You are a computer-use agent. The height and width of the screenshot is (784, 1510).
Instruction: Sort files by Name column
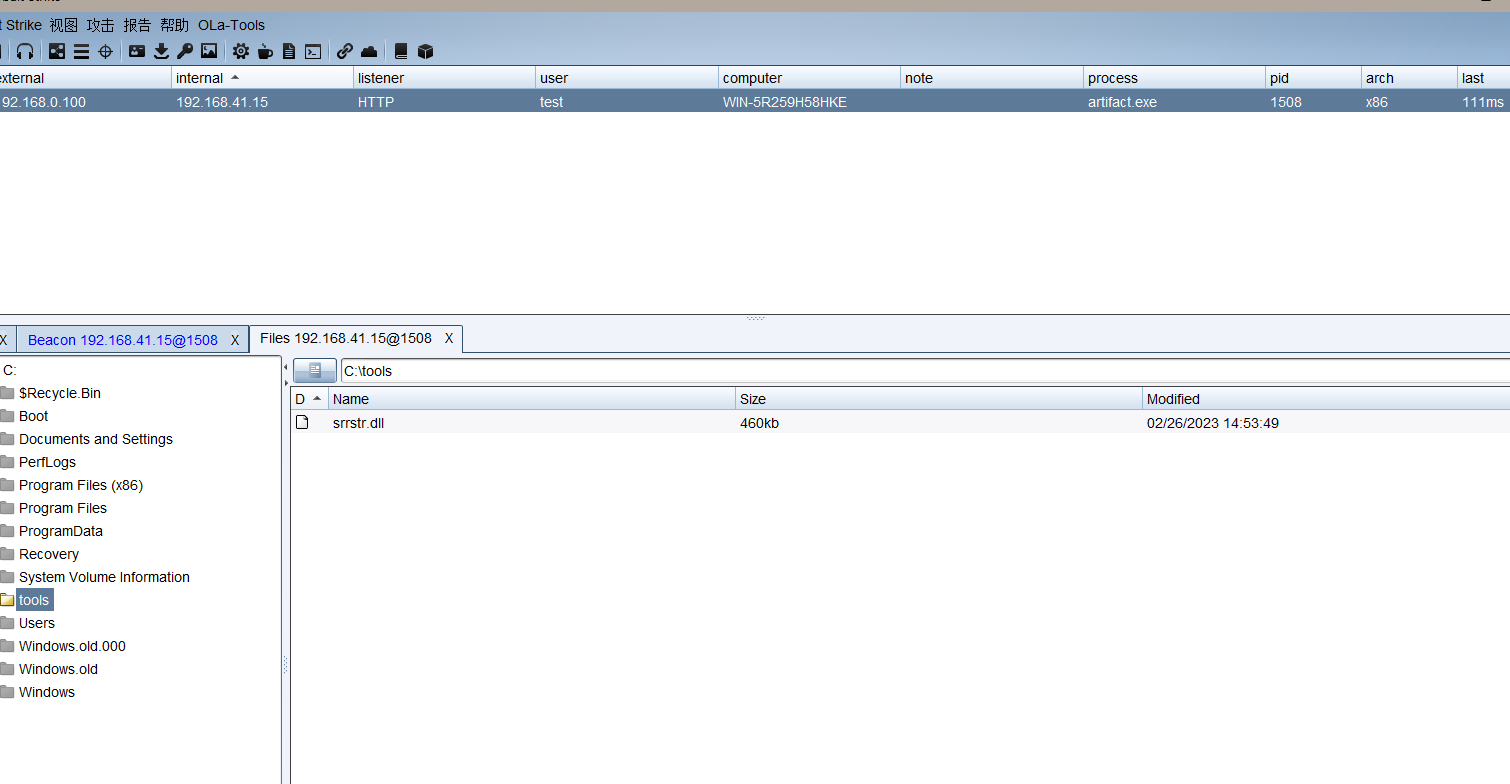(532, 399)
